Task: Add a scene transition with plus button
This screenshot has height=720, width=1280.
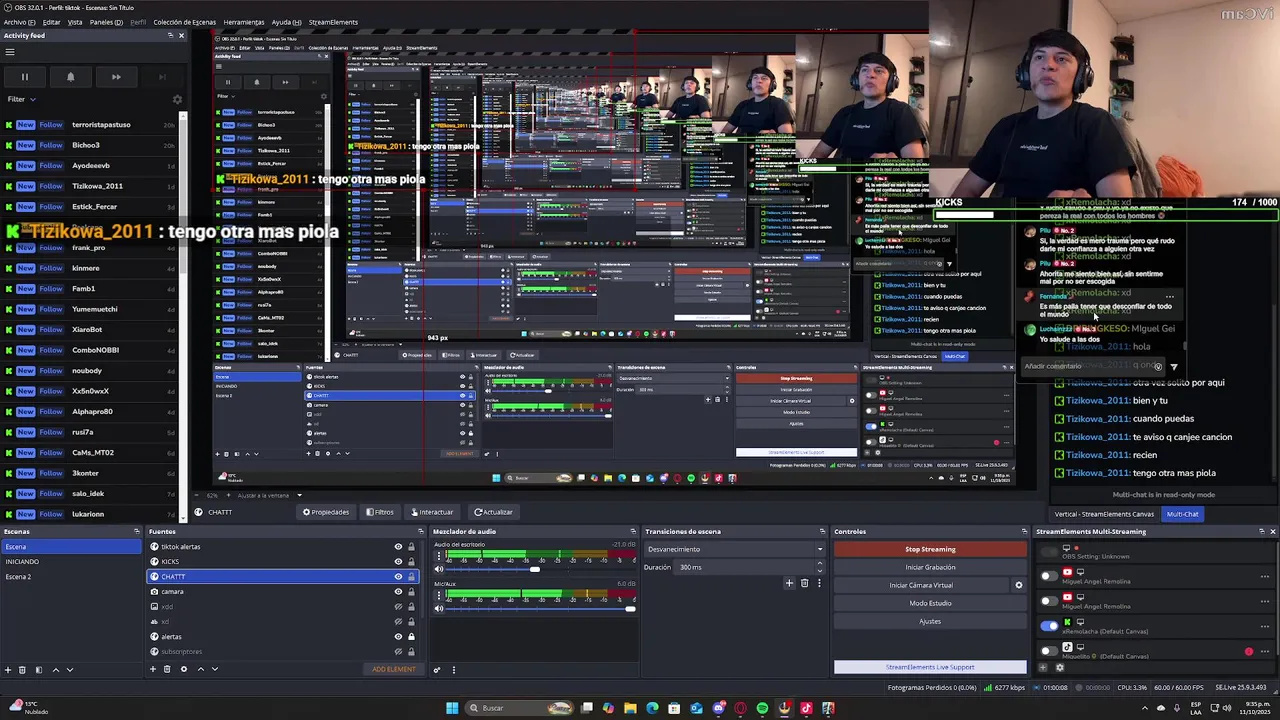Action: click(x=789, y=583)
